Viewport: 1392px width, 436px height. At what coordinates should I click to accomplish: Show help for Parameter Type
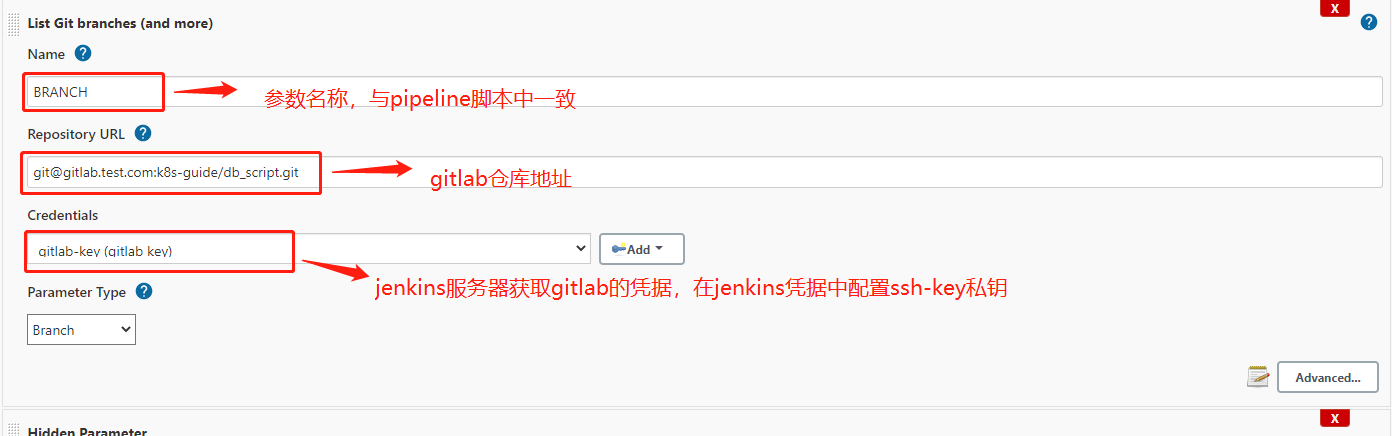pyautogui.click(x=144, y=291)
